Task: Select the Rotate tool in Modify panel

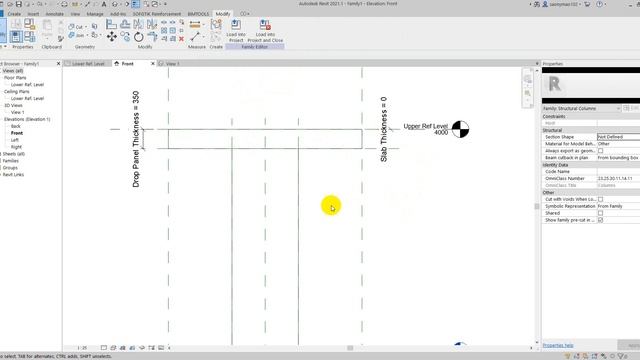Action: click(139, 37)
